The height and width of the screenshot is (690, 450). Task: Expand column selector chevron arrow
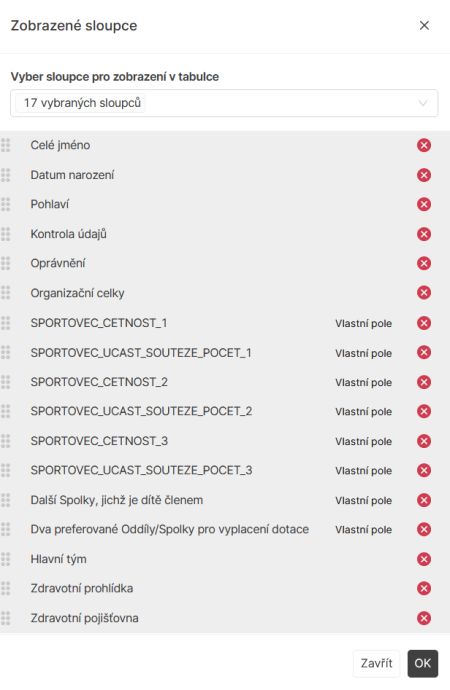tap(423, 103)
